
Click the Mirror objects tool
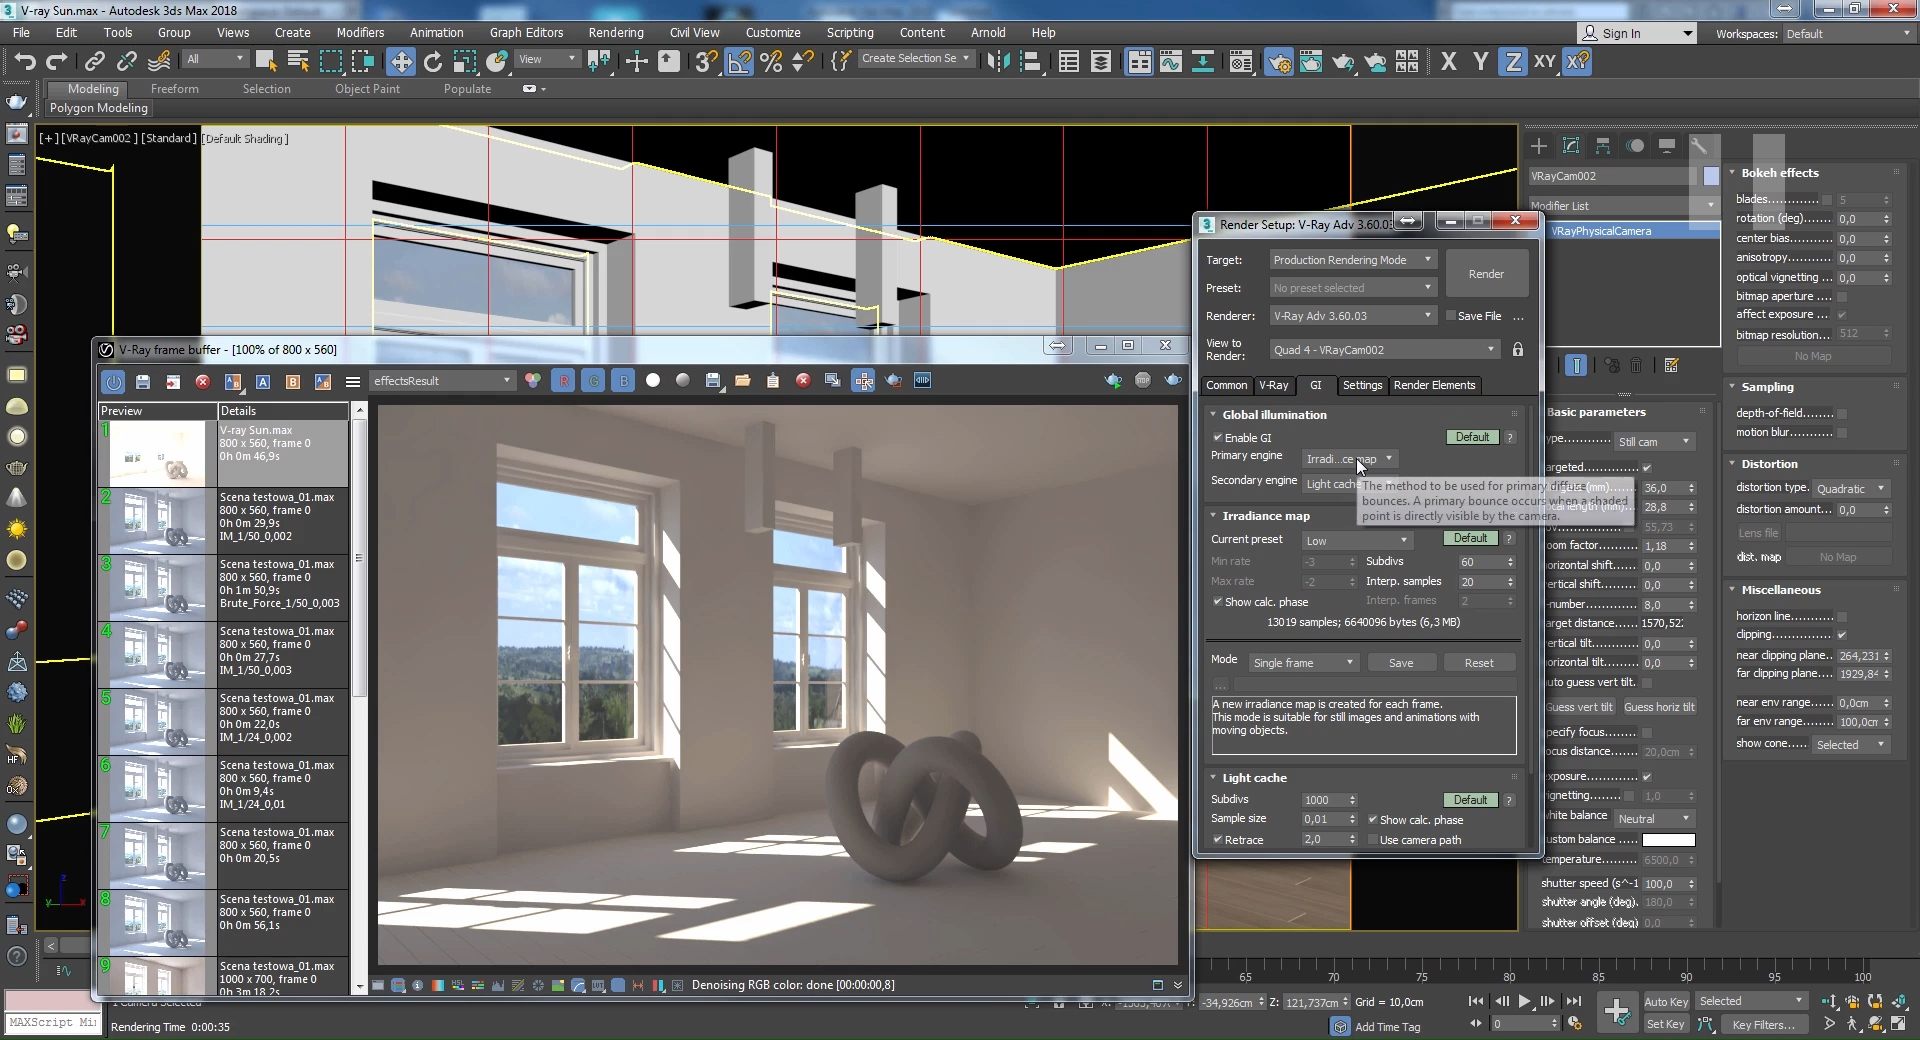(997, 62)
